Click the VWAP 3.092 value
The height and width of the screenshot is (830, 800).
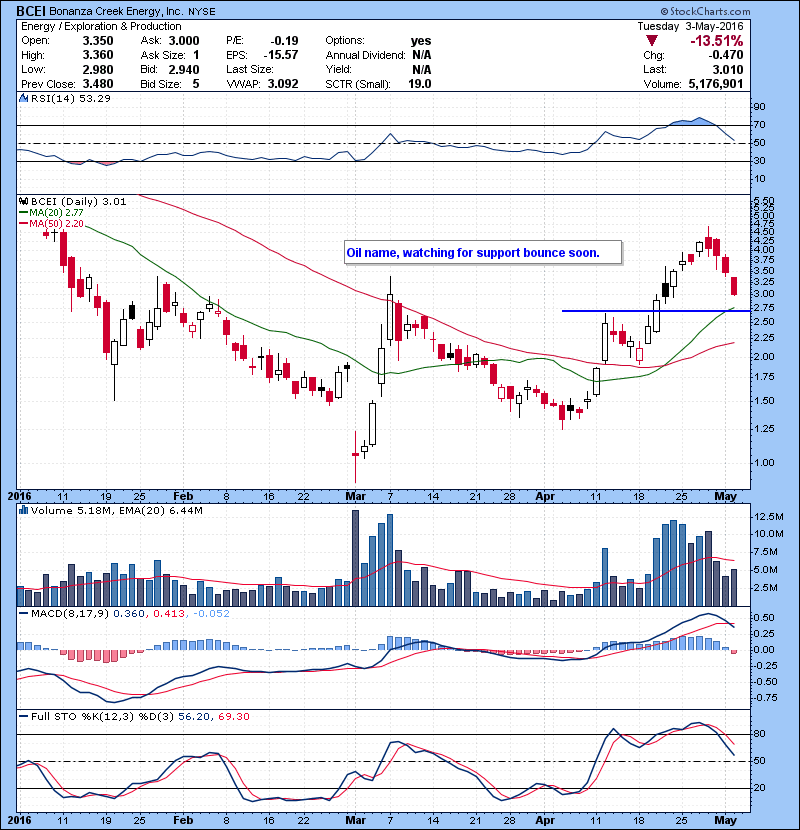[283, 84]
